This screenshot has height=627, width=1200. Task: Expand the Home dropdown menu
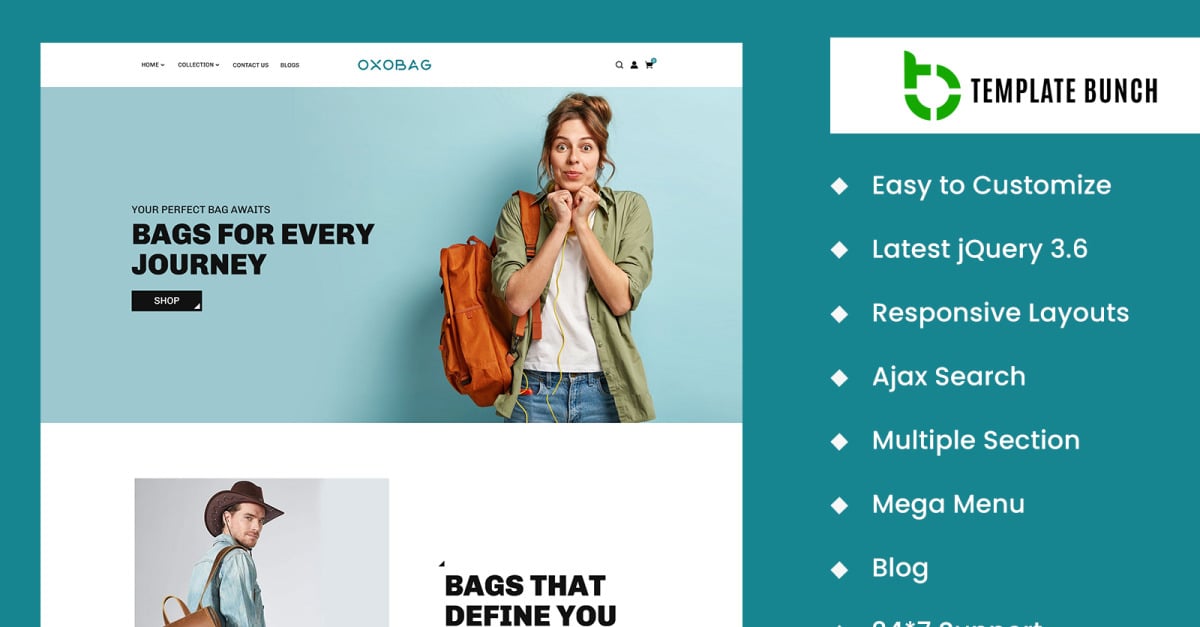pos(153,65)
